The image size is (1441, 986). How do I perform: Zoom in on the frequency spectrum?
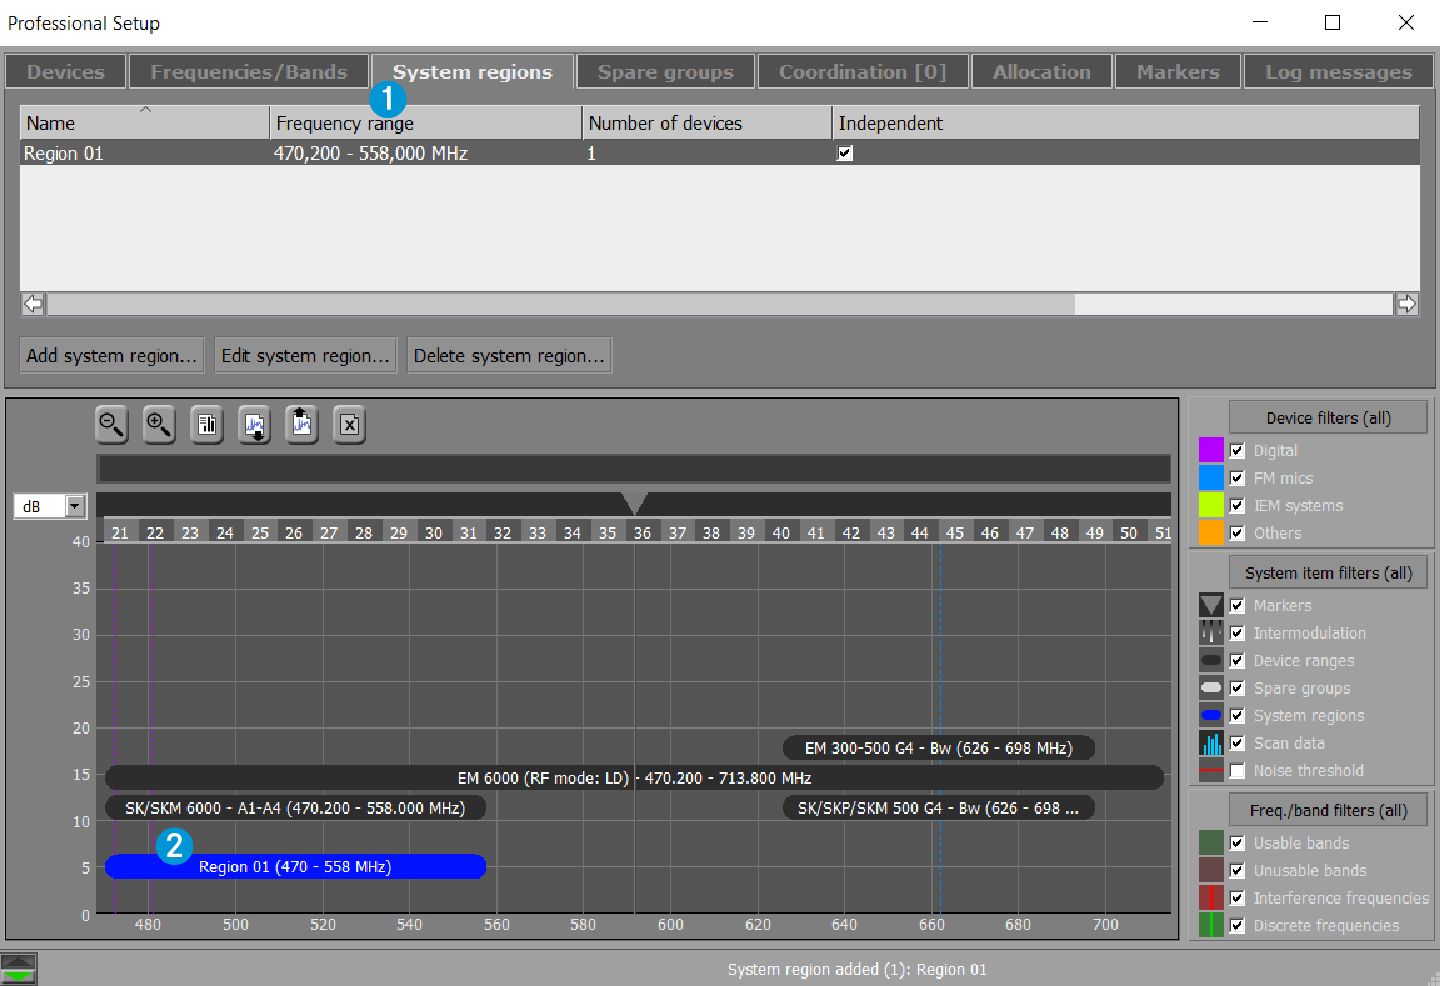coord(159,425)
